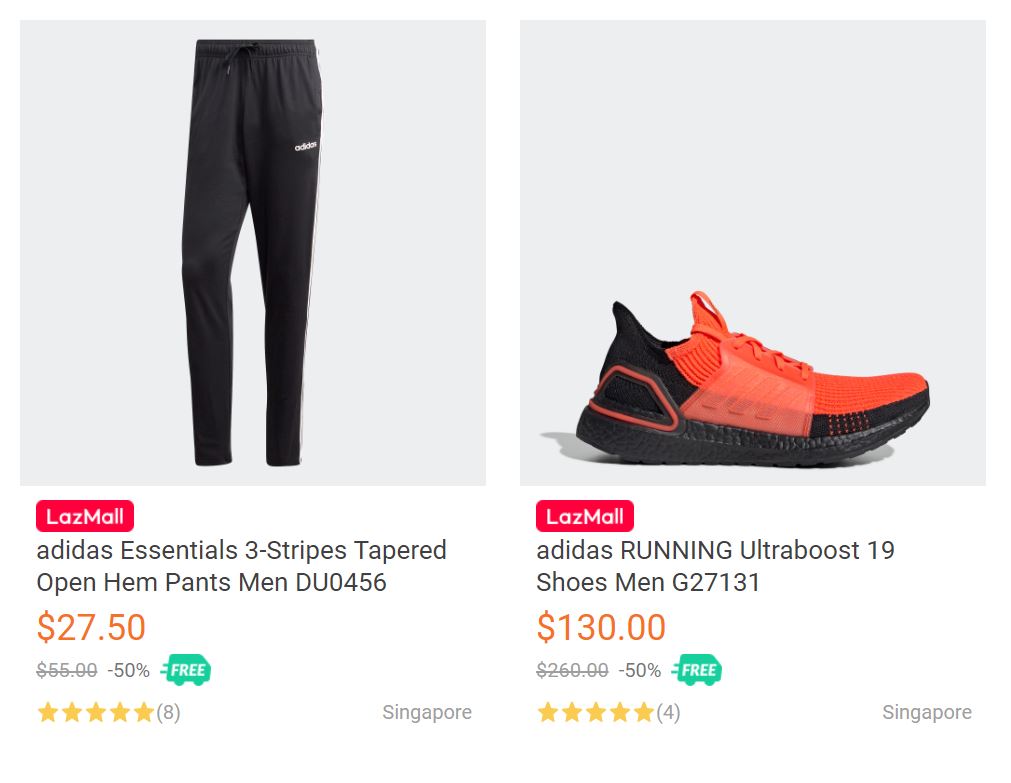
Task: Click the $27.50 sale price
Action: coord(91,627)
